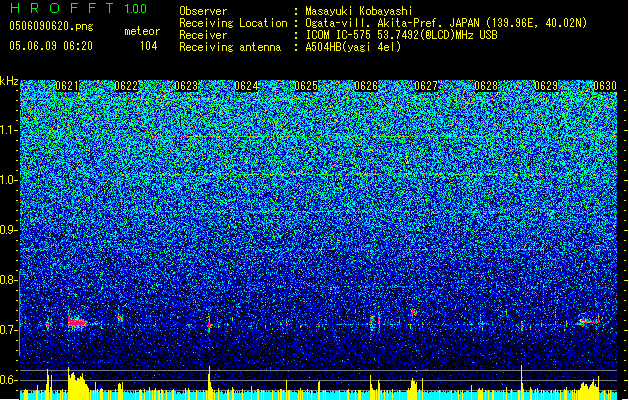Click the date stamp 05.06.09 06:20
This screenshot has width=629, height=400.
click(x=51, y=46)
